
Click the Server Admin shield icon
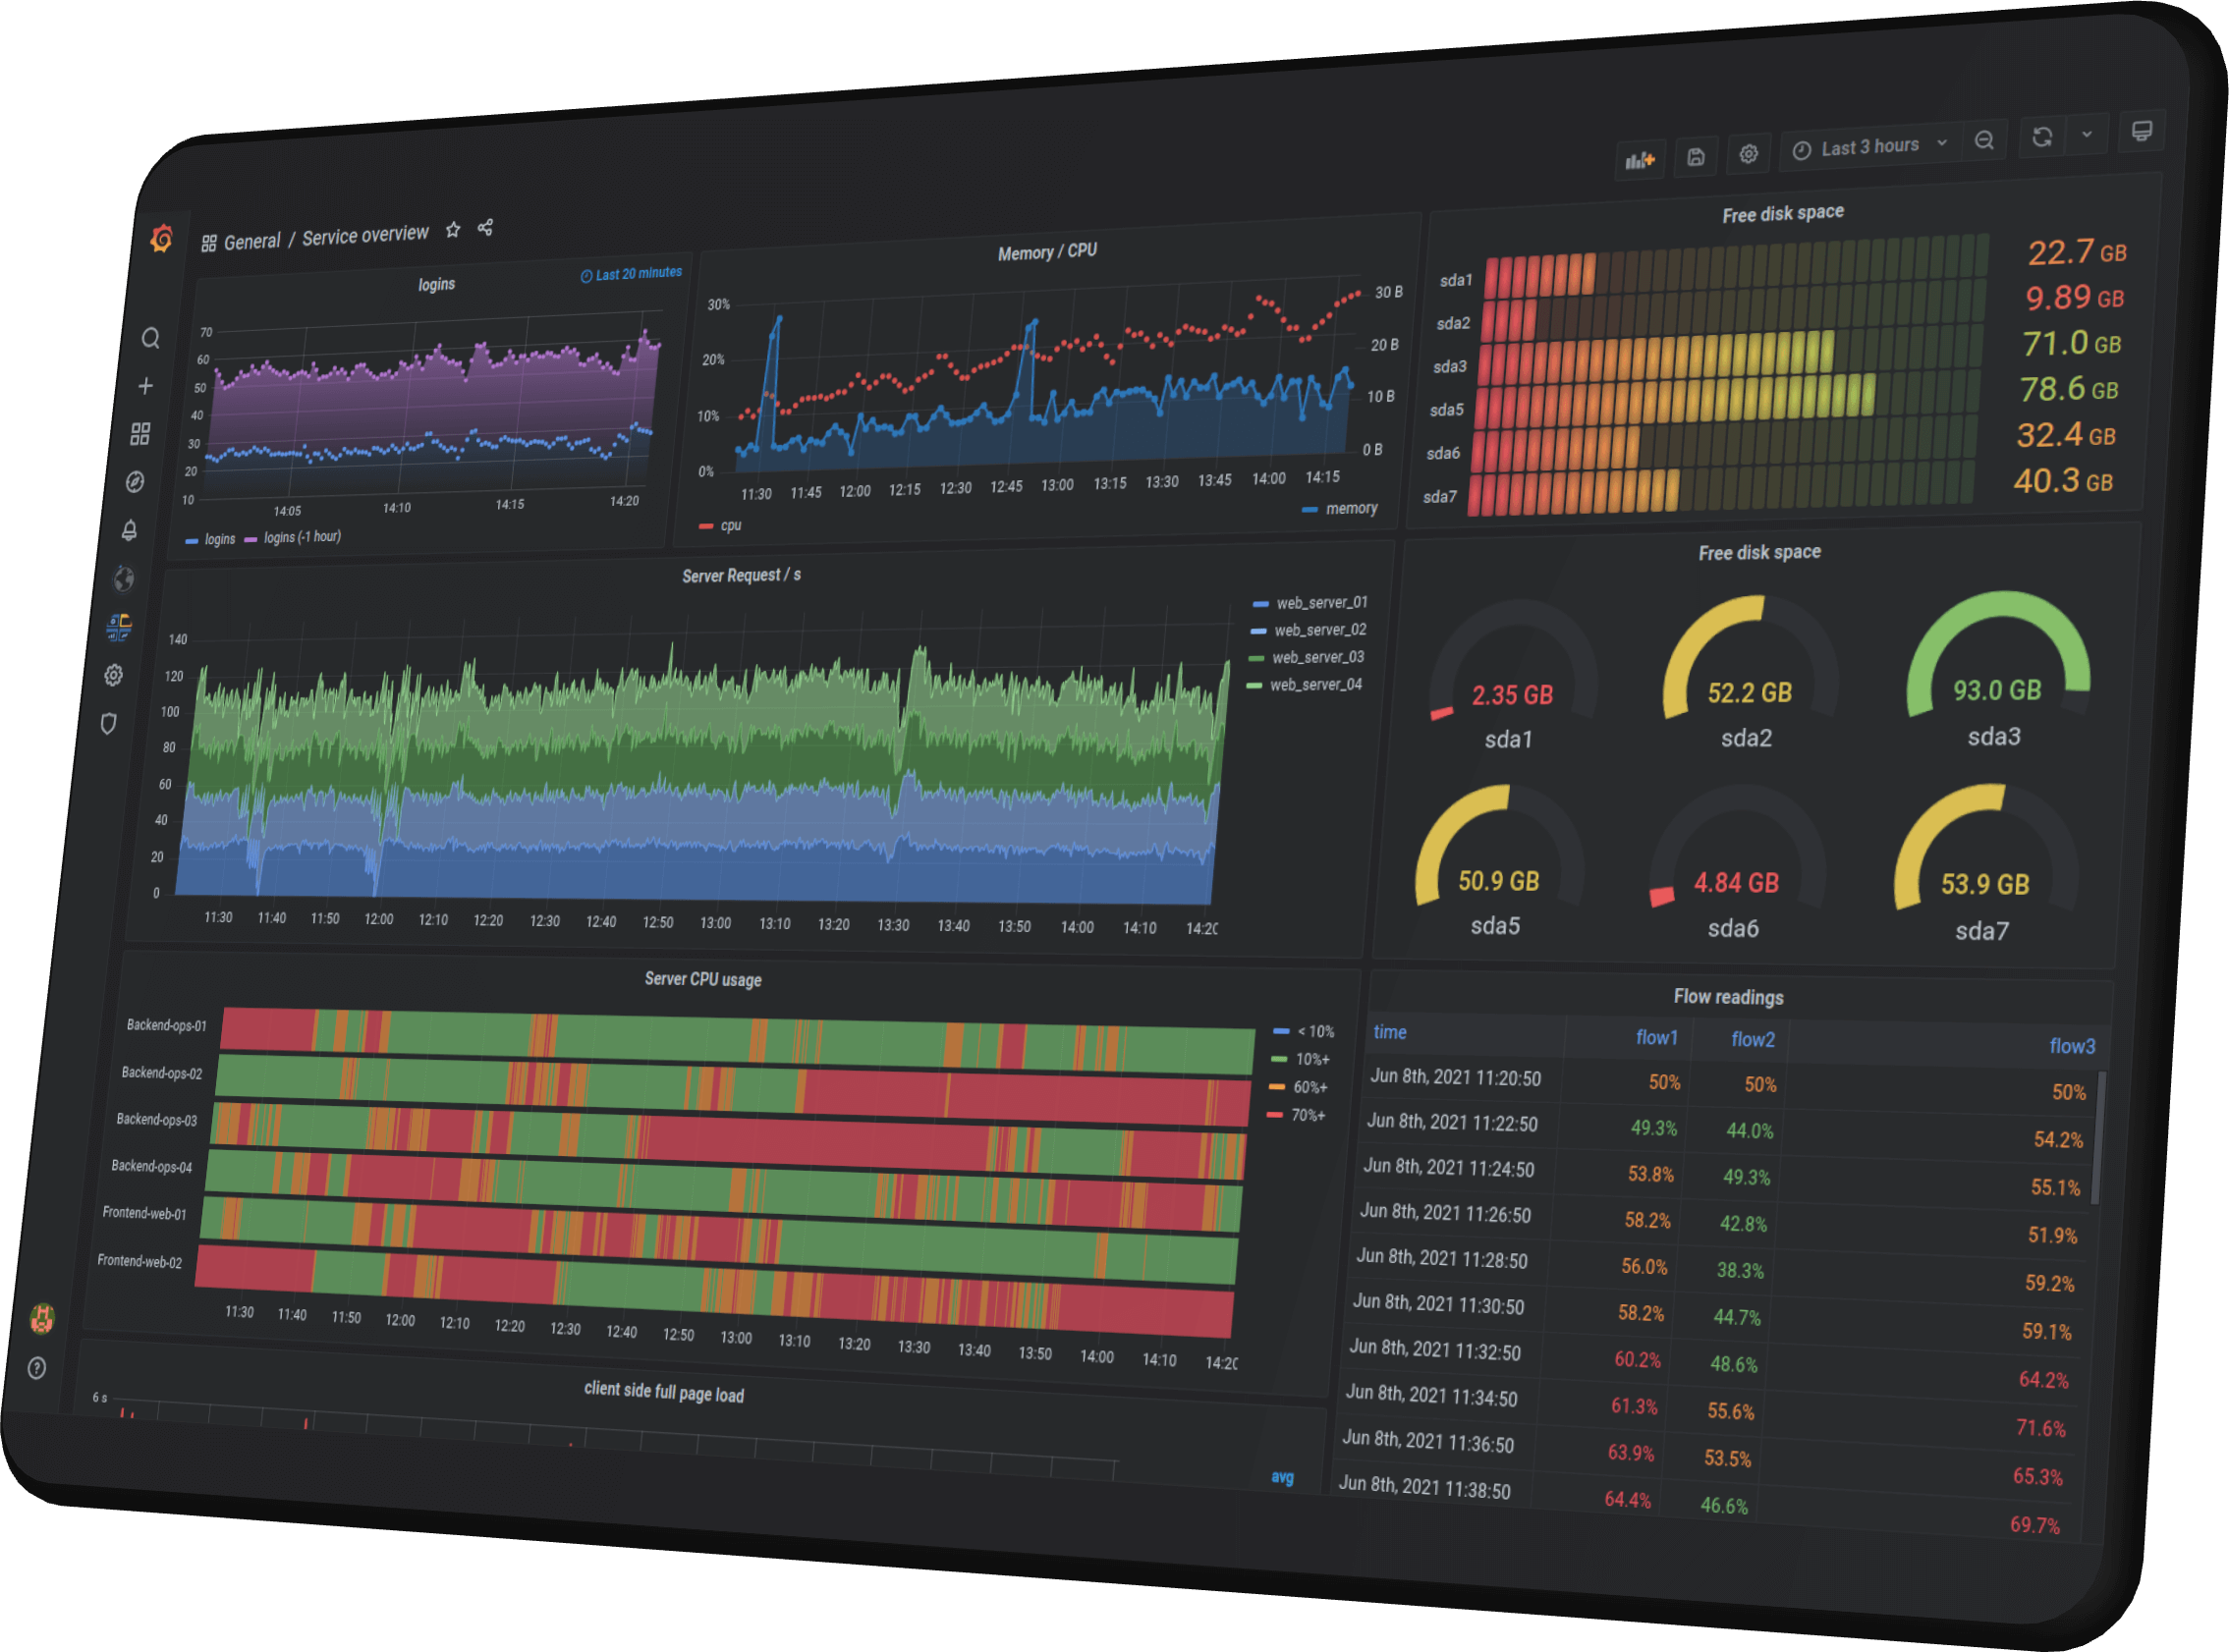pyautogui.click(x=109, y=724)
